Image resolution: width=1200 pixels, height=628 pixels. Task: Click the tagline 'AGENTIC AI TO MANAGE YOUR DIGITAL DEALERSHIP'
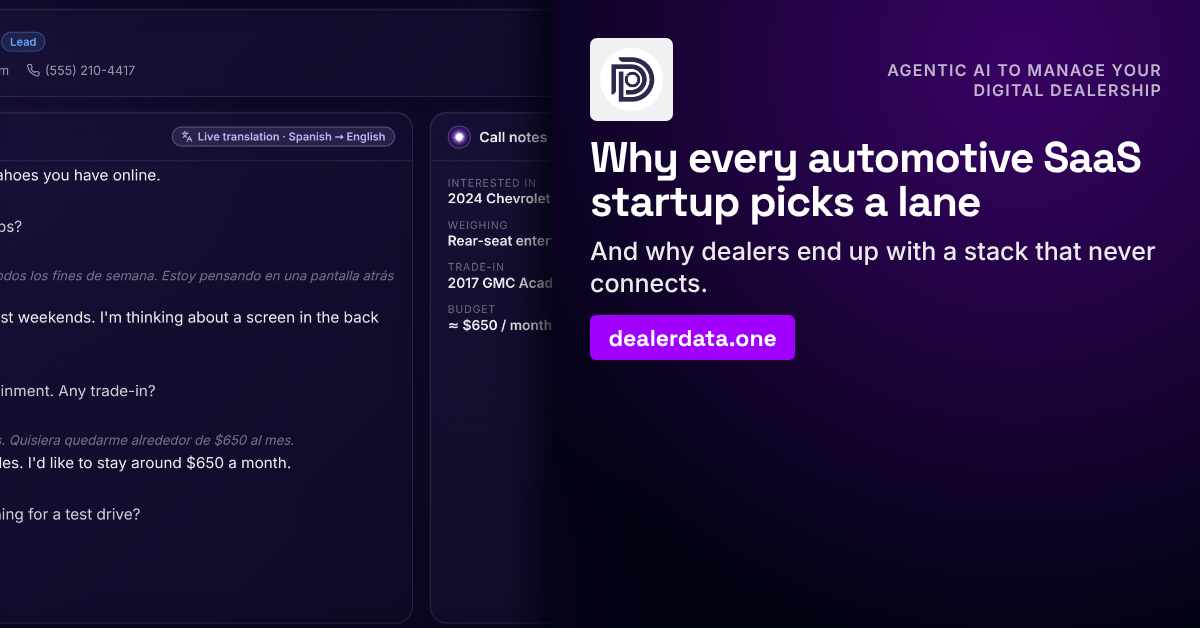(x=1024, y=81)
